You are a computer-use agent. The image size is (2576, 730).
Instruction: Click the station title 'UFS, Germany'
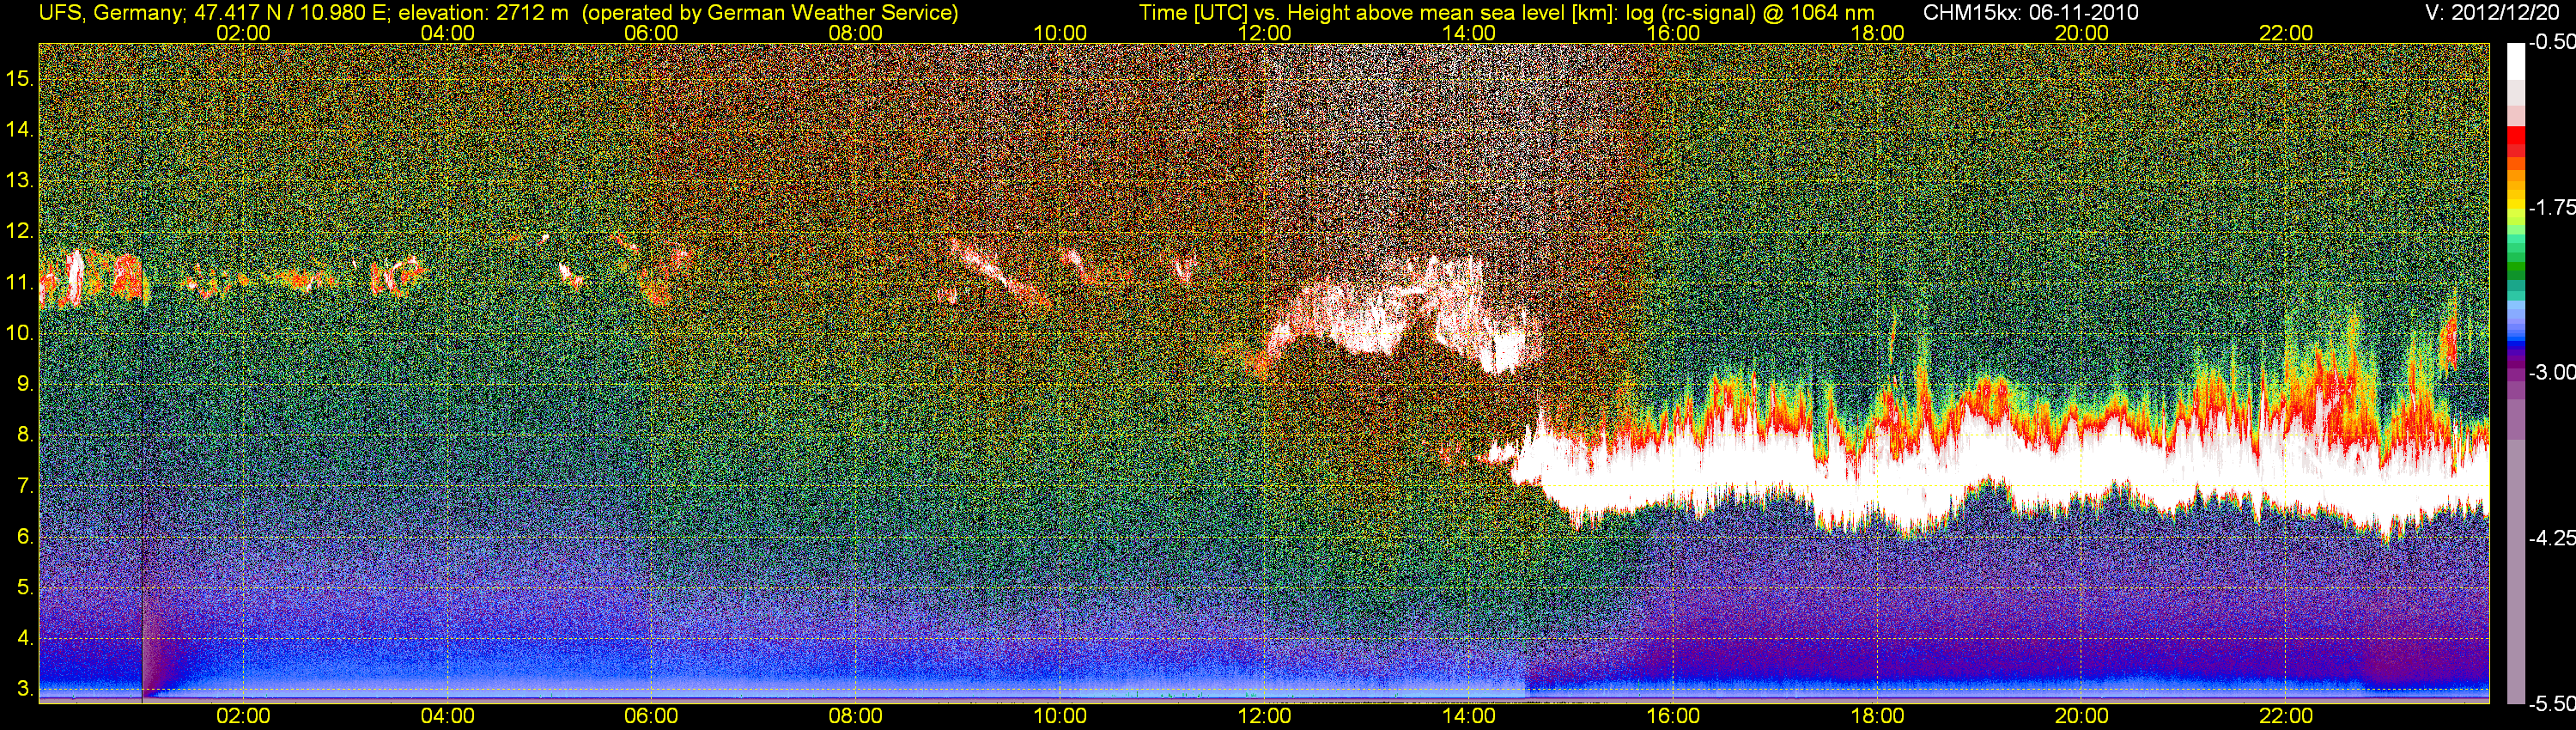(x=109, y=13)
